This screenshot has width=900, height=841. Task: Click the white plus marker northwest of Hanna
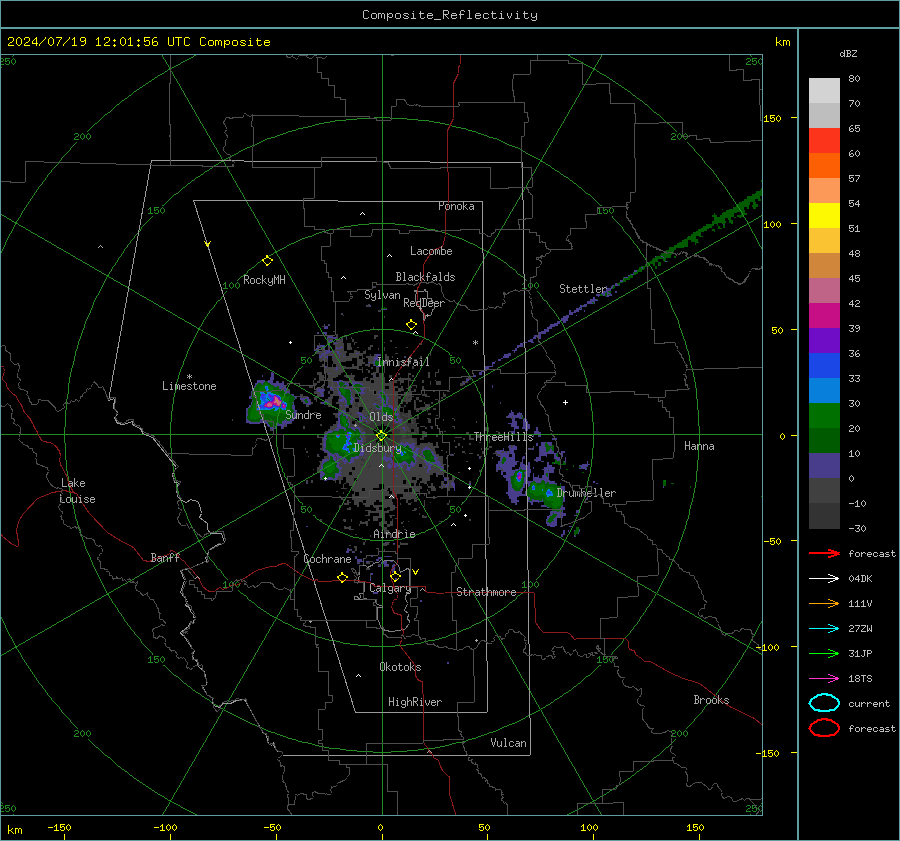point(565,402)
